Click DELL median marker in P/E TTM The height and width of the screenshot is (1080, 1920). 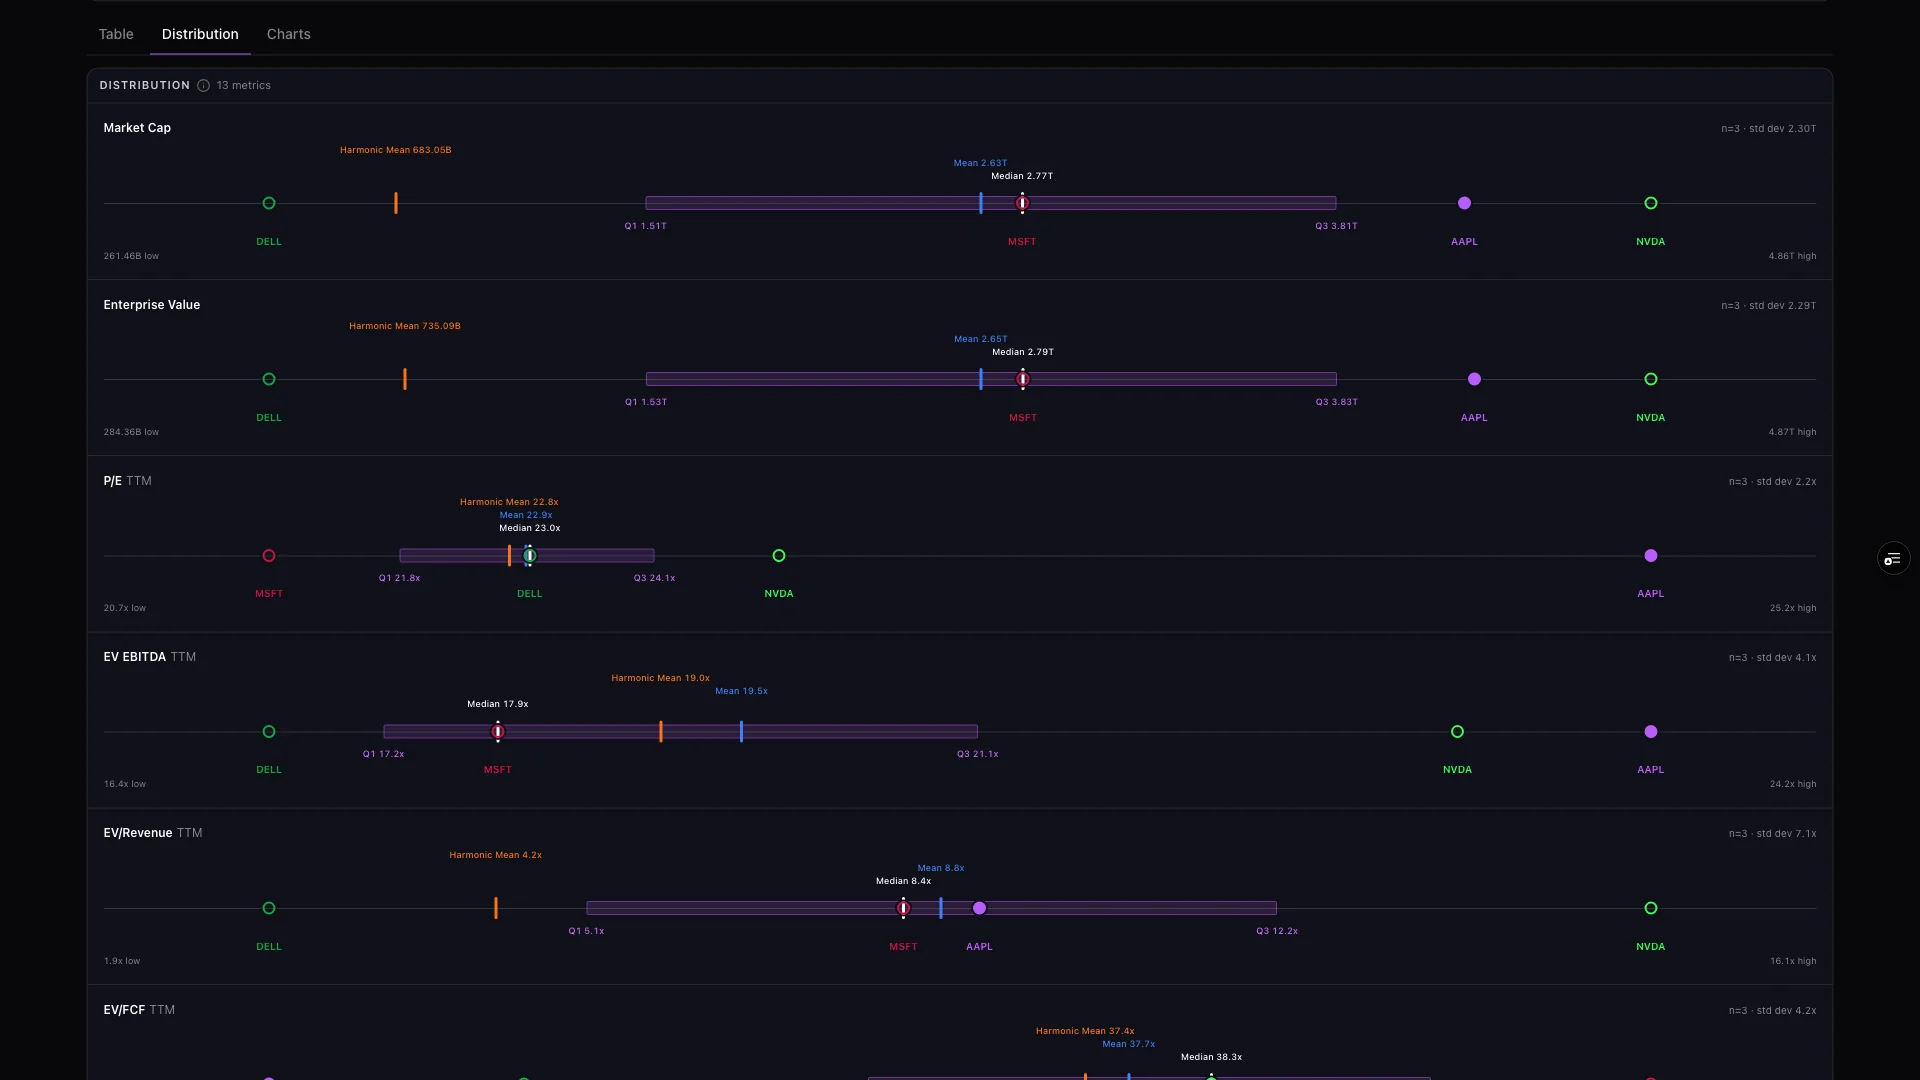530,556
